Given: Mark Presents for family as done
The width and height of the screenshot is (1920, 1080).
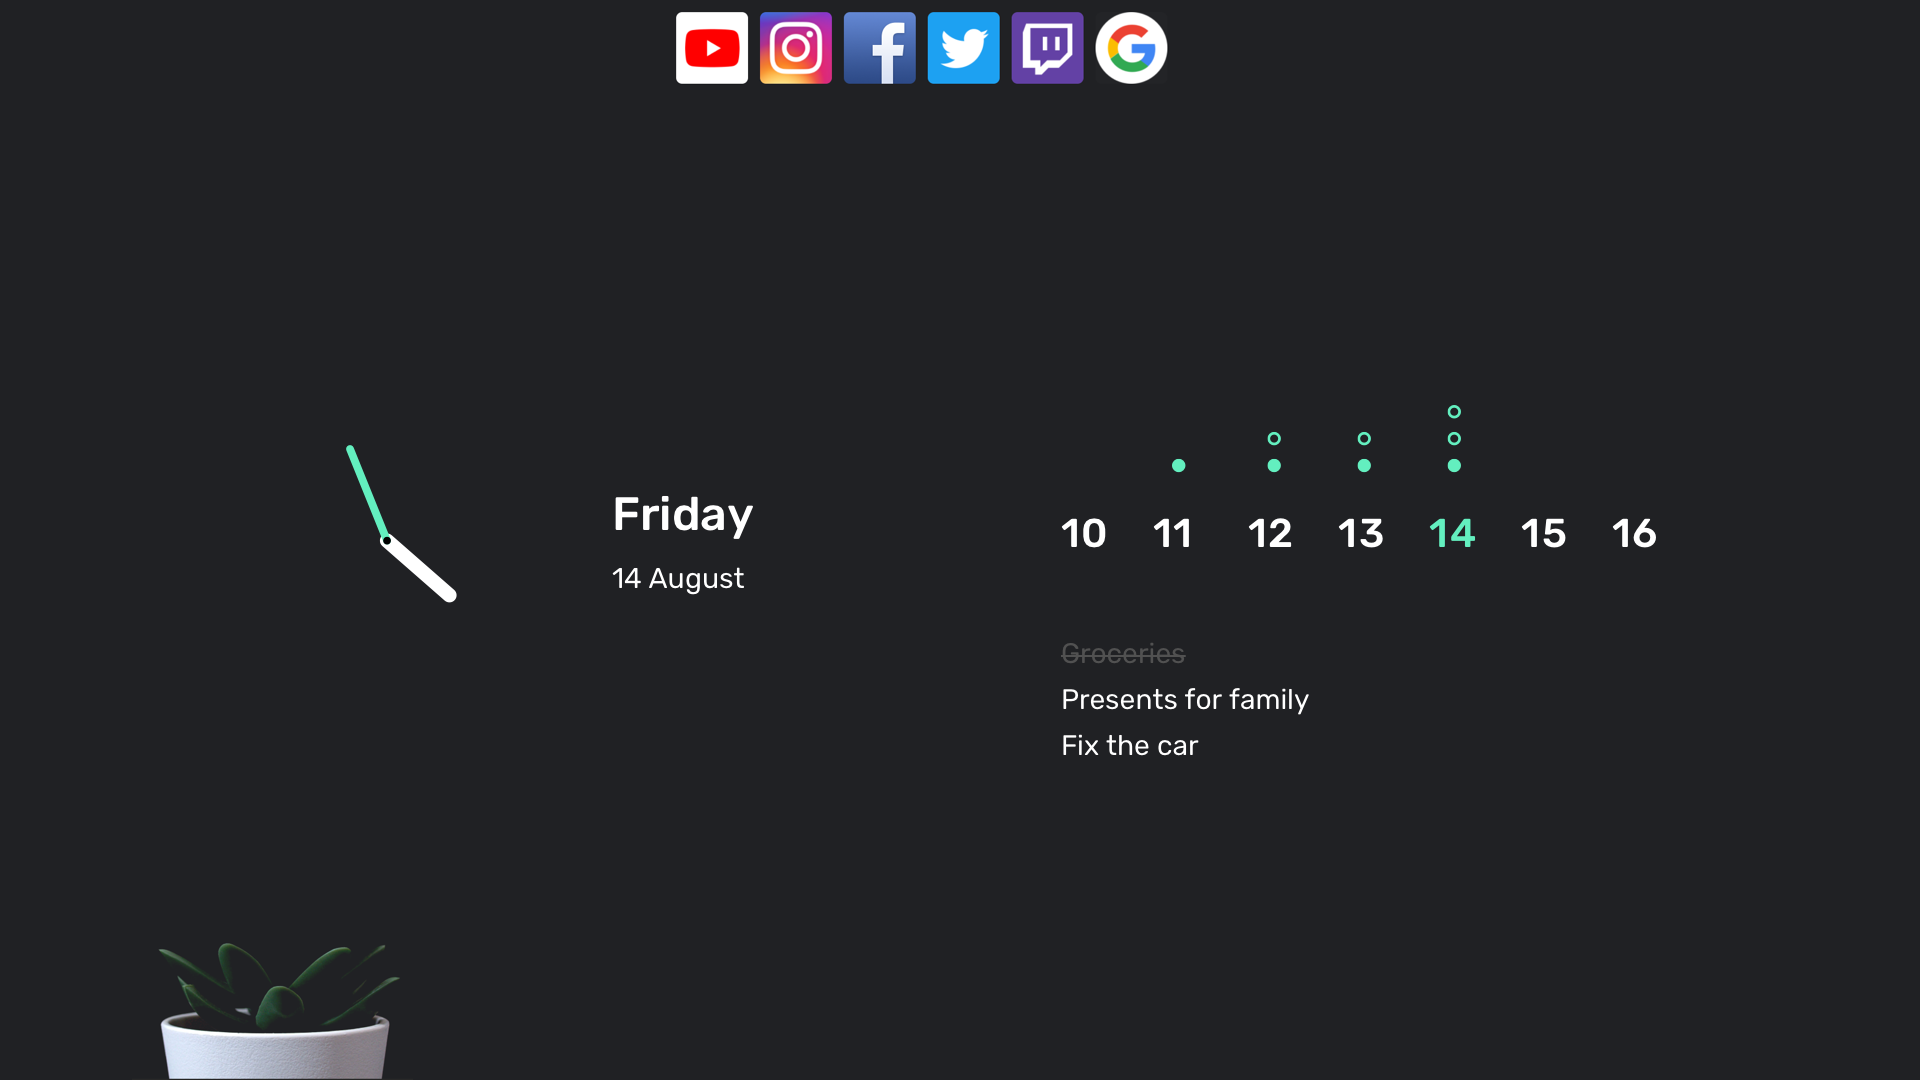Looking at the screenshot, I should pyautogui.click(x=1184, y=699).
